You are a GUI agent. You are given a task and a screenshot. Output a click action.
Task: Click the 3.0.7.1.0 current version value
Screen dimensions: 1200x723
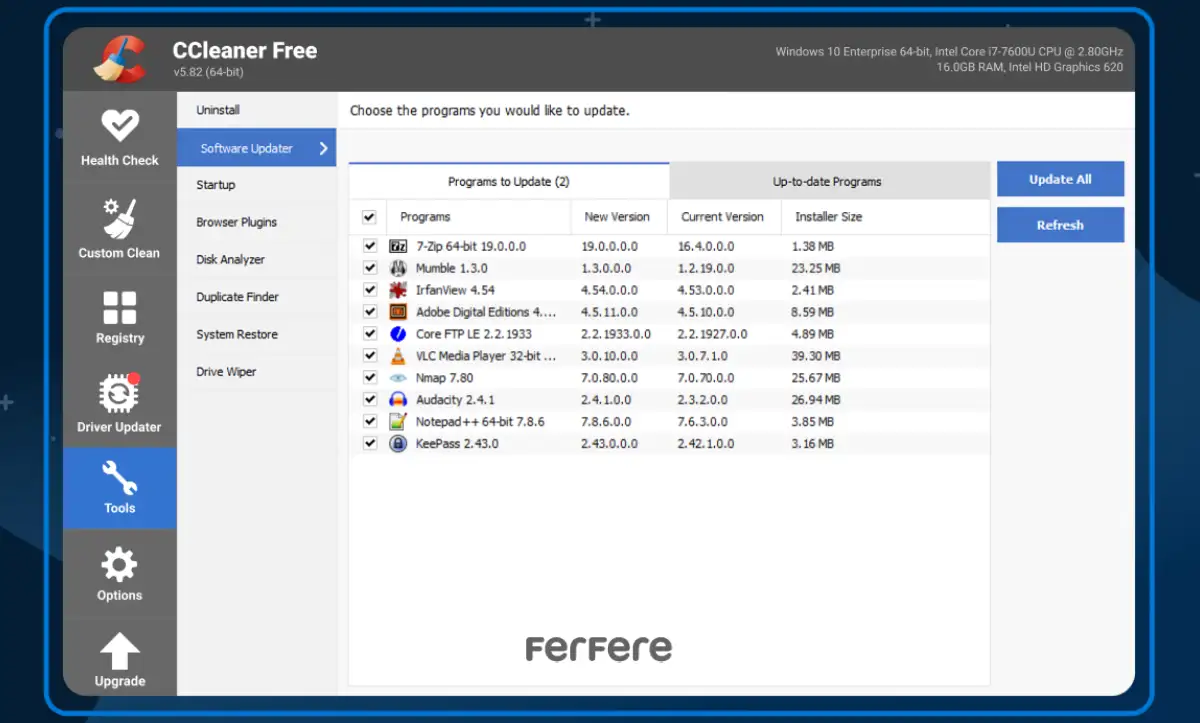[x=706, y=356]
